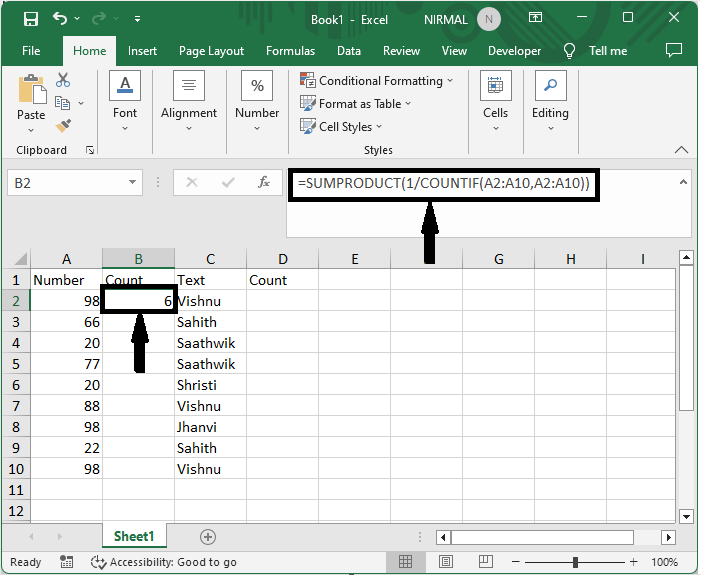Open the Name Box dropdown arrow
Image resolution: width=701 pixels, height=575 pixels.
[132, 182]
